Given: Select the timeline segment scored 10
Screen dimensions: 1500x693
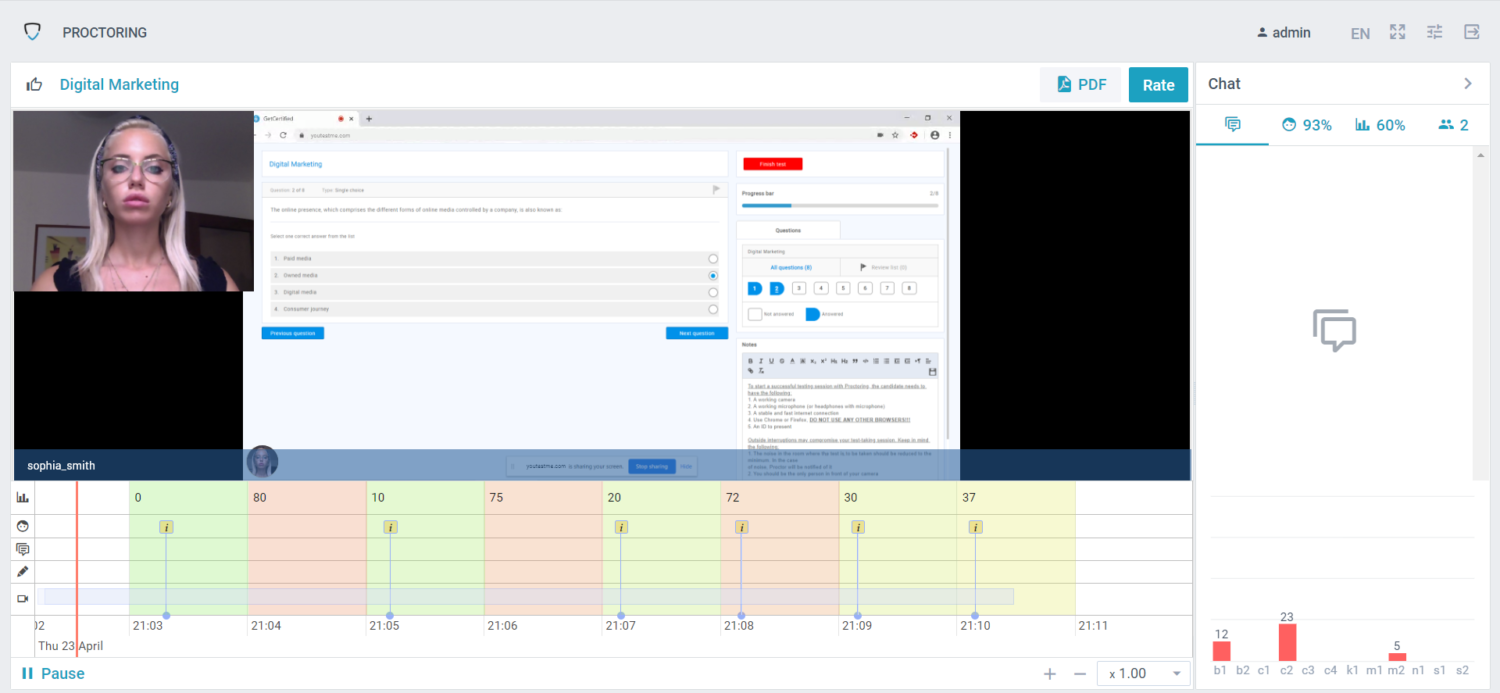Looking at the screenshot, I should [425, 548].
